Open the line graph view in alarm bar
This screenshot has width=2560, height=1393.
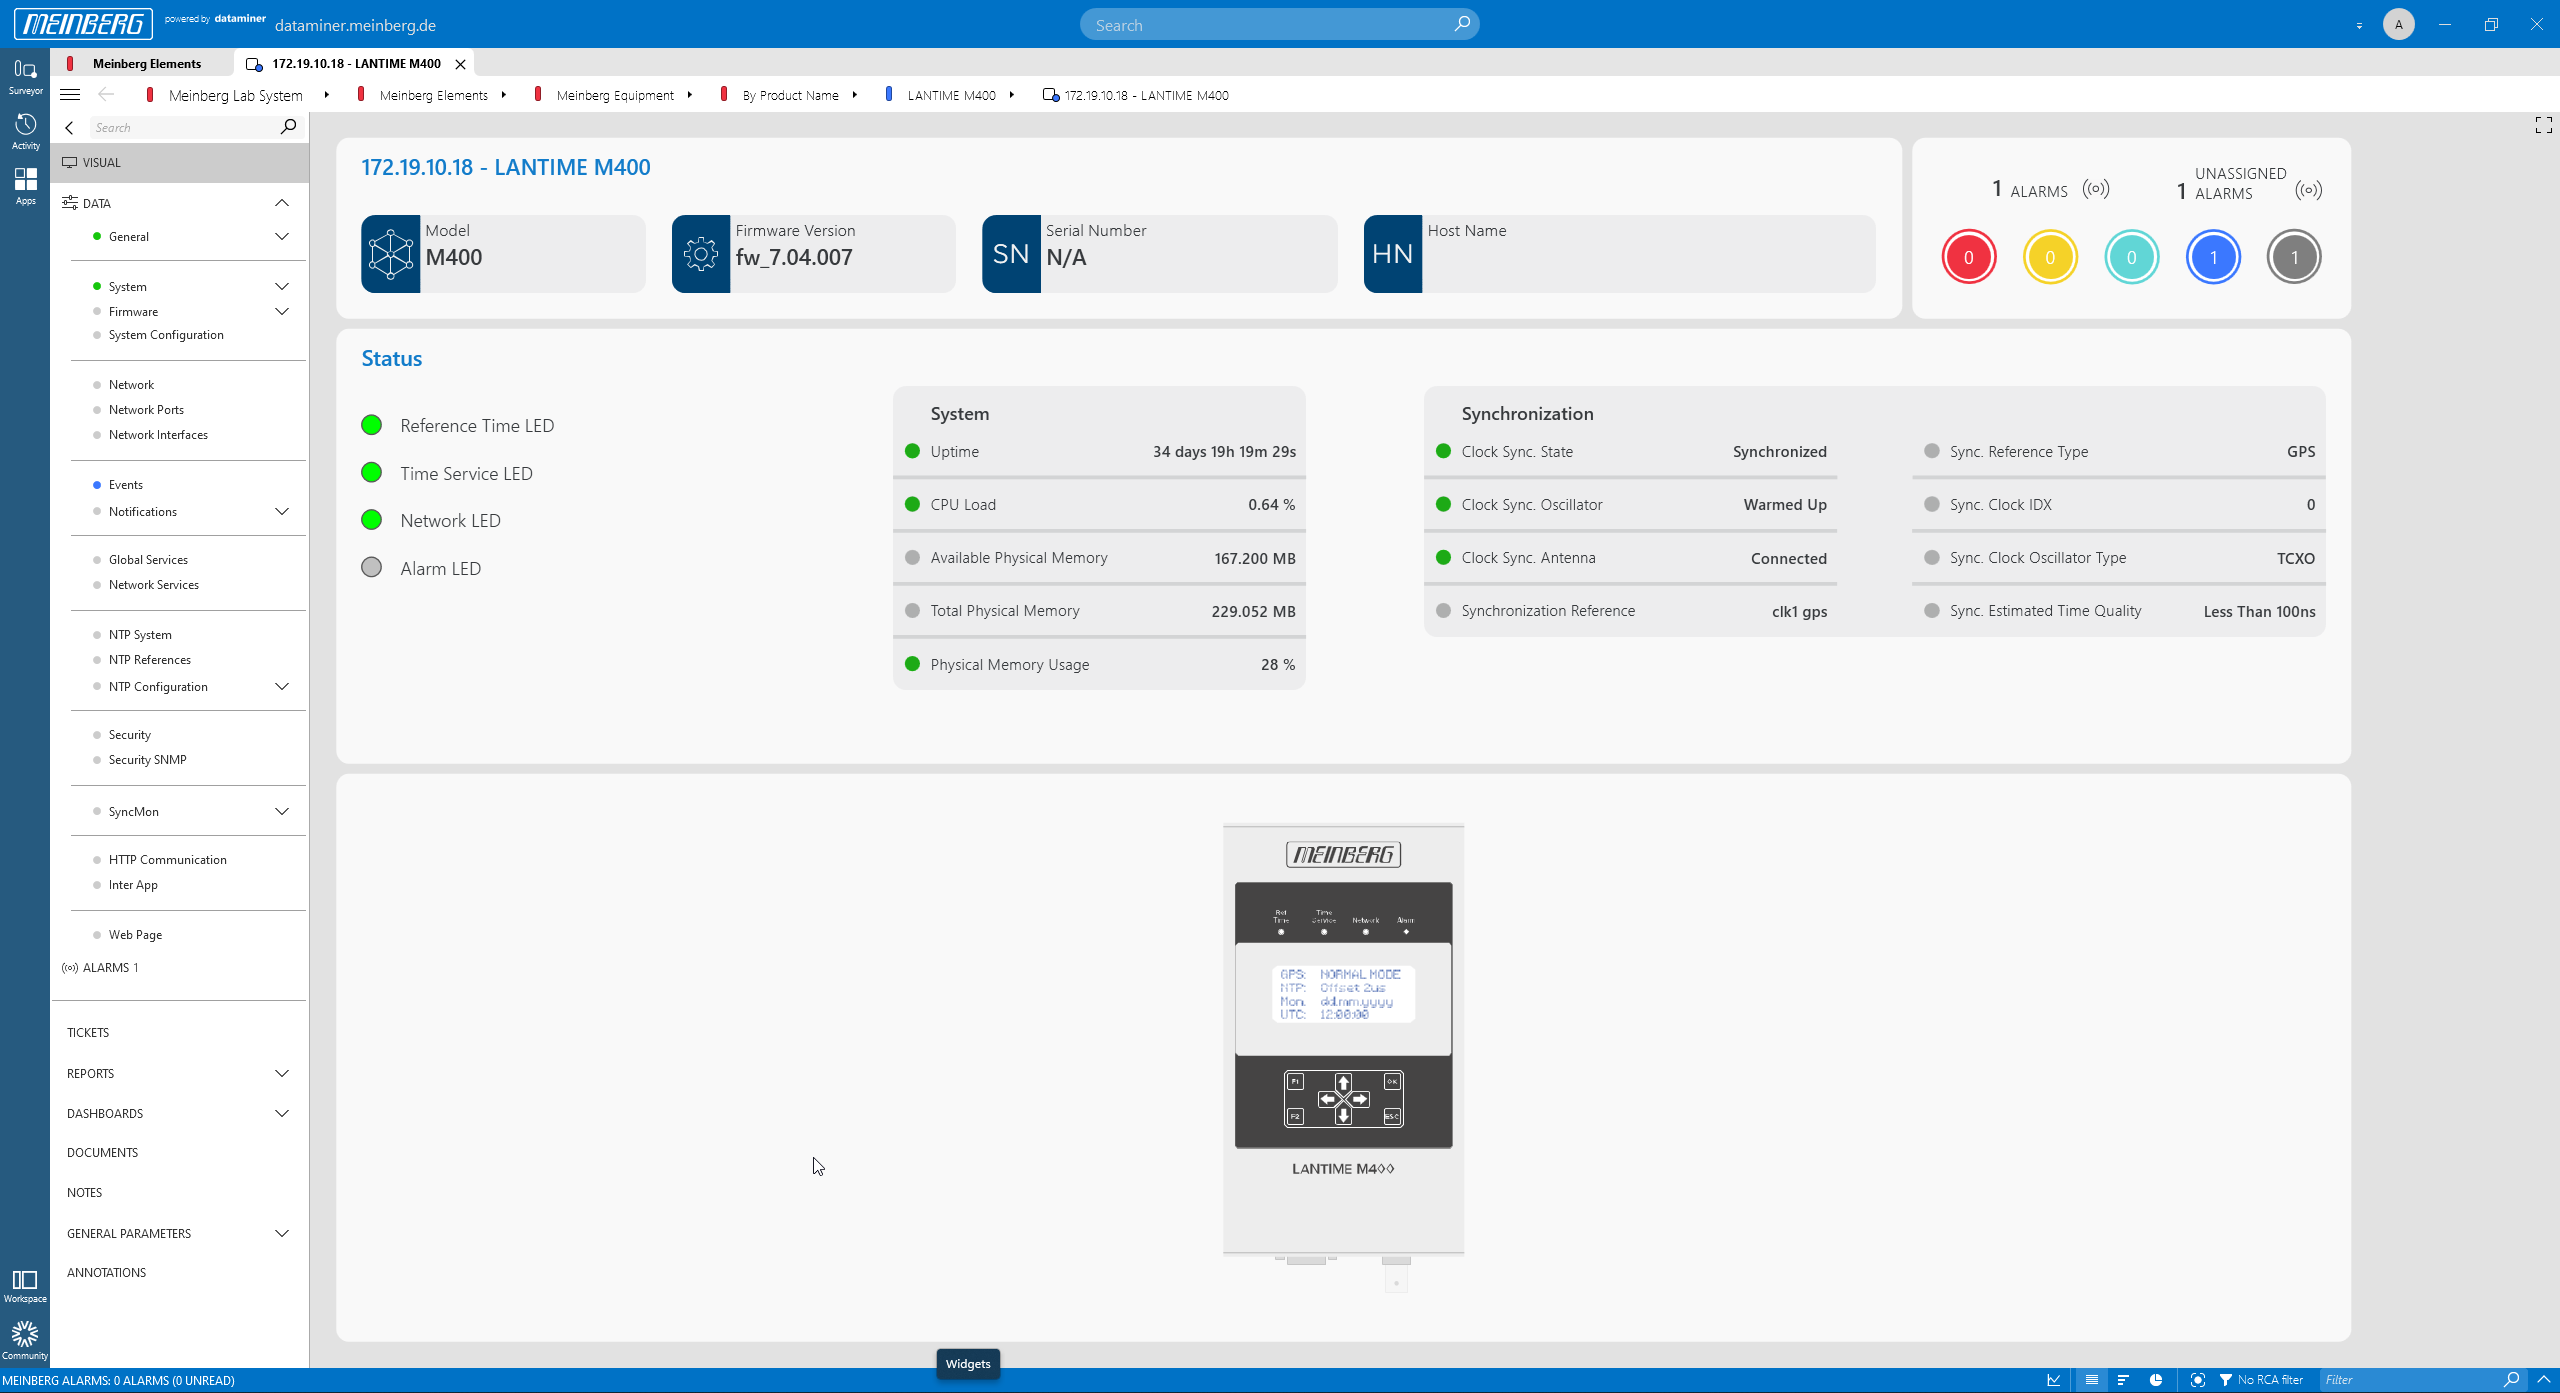(2054, 1380)
